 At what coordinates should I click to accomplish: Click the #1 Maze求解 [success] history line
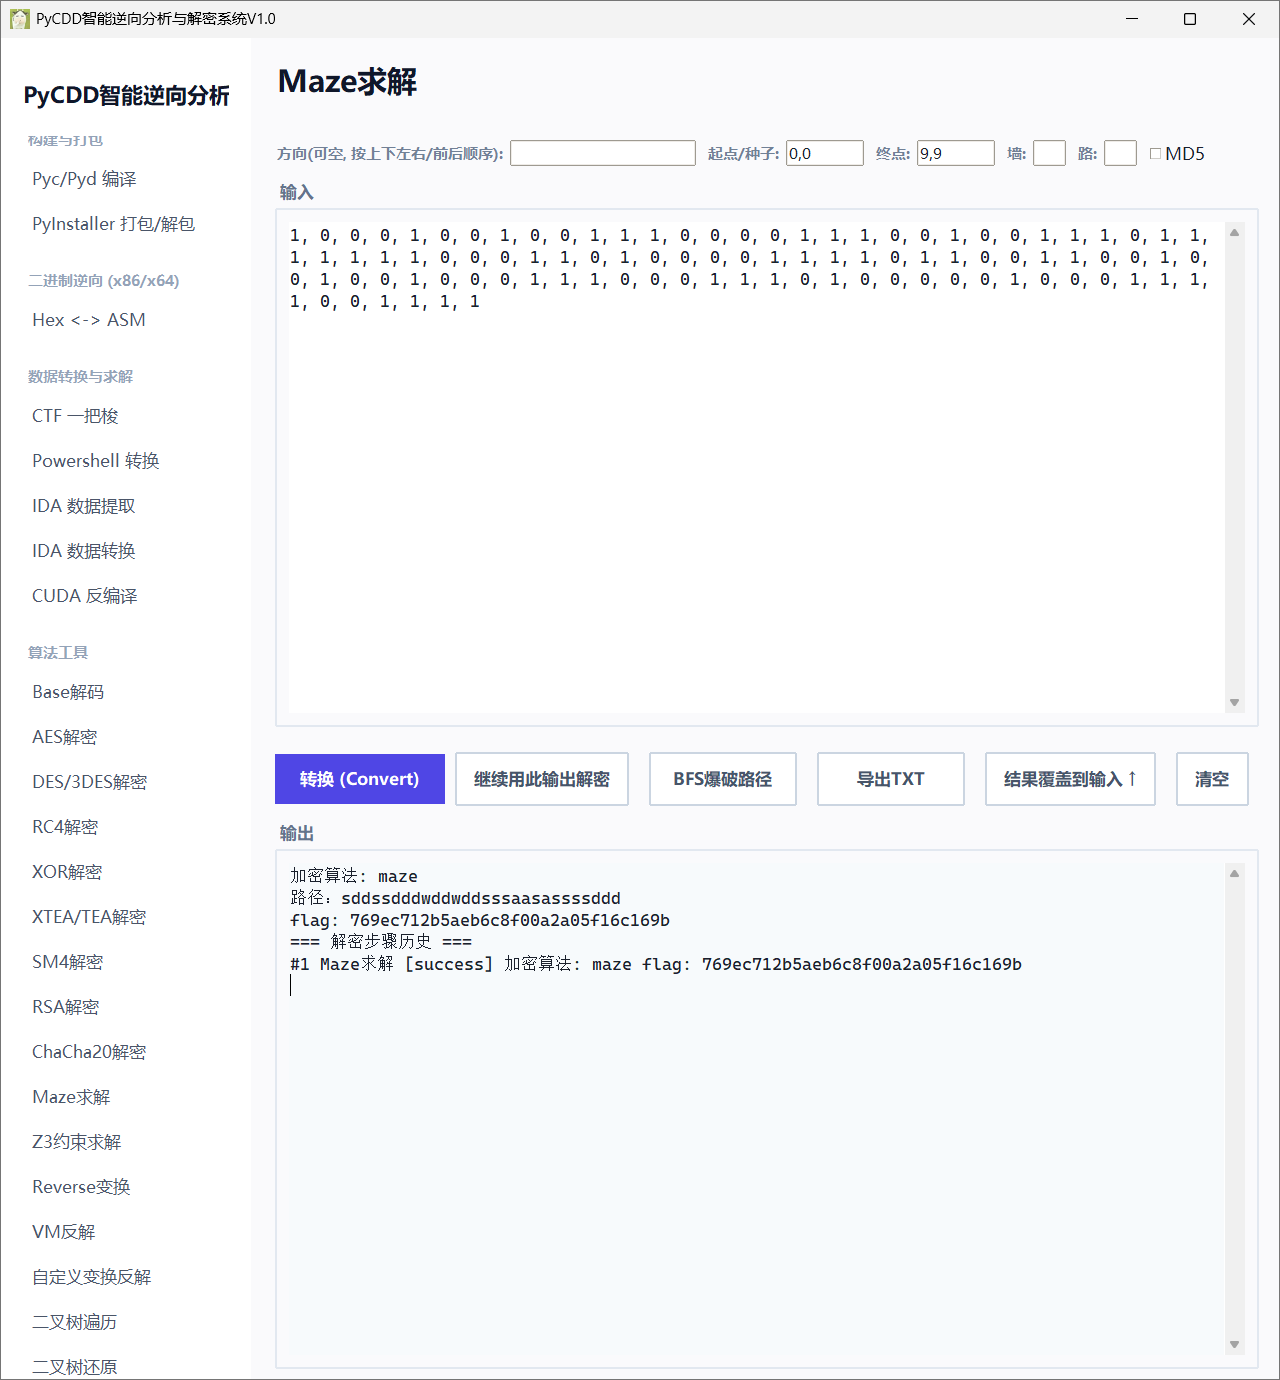pyautogui.click(x=656, y=964)
